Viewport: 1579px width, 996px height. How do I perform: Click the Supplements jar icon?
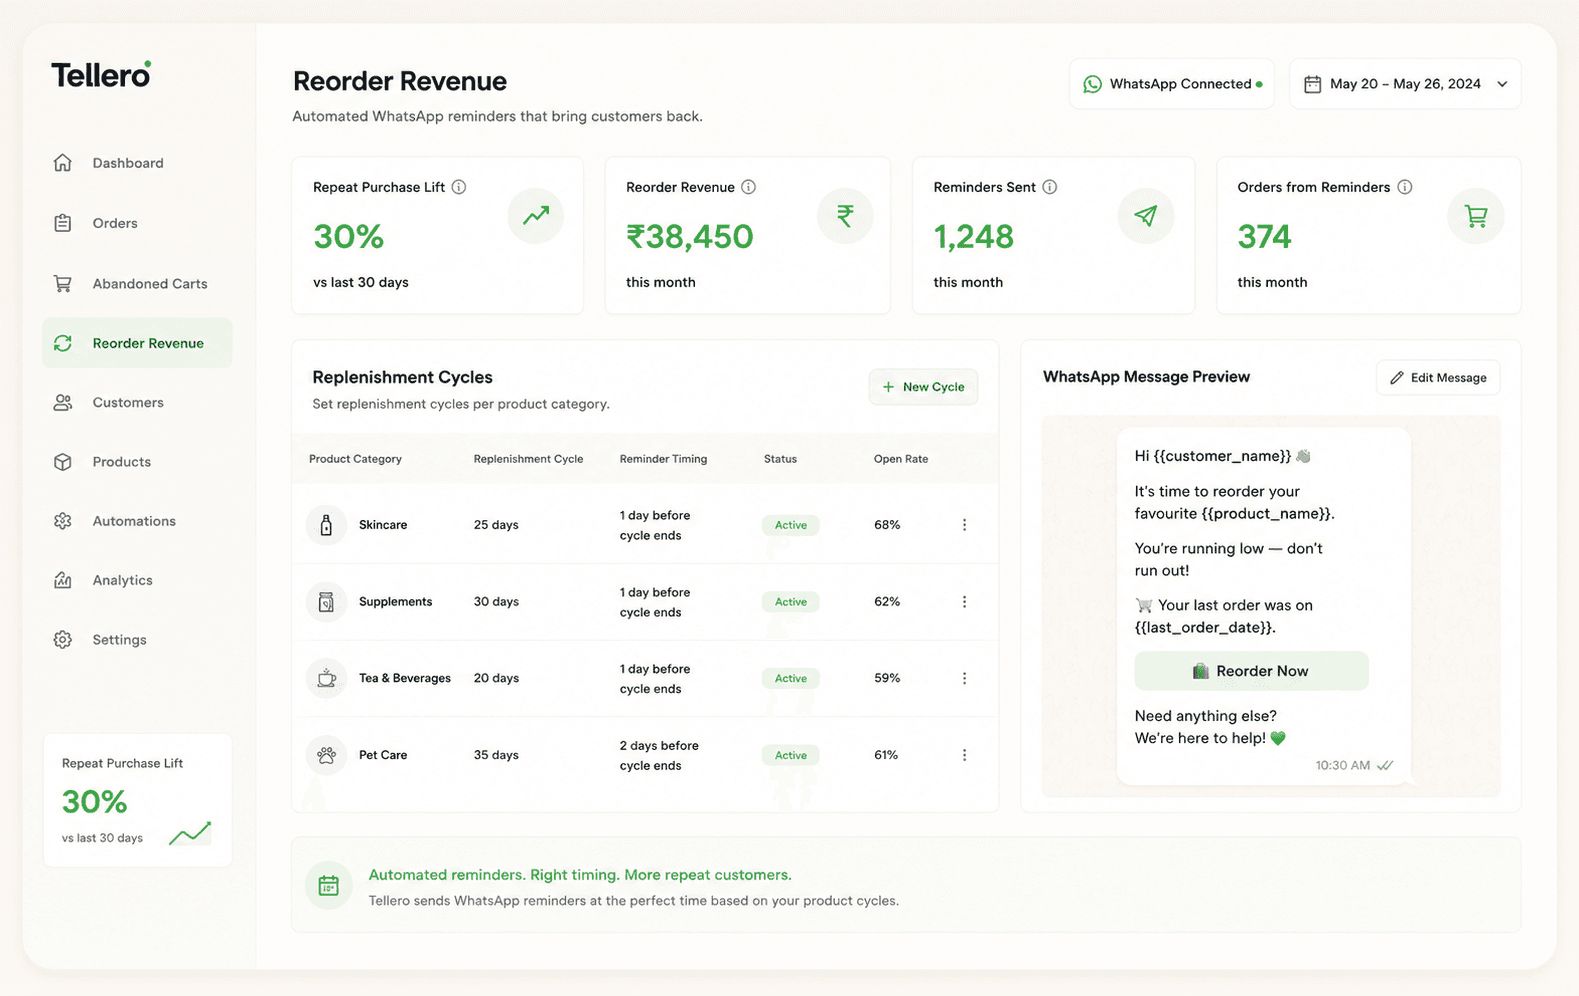[x=326, y=602]
